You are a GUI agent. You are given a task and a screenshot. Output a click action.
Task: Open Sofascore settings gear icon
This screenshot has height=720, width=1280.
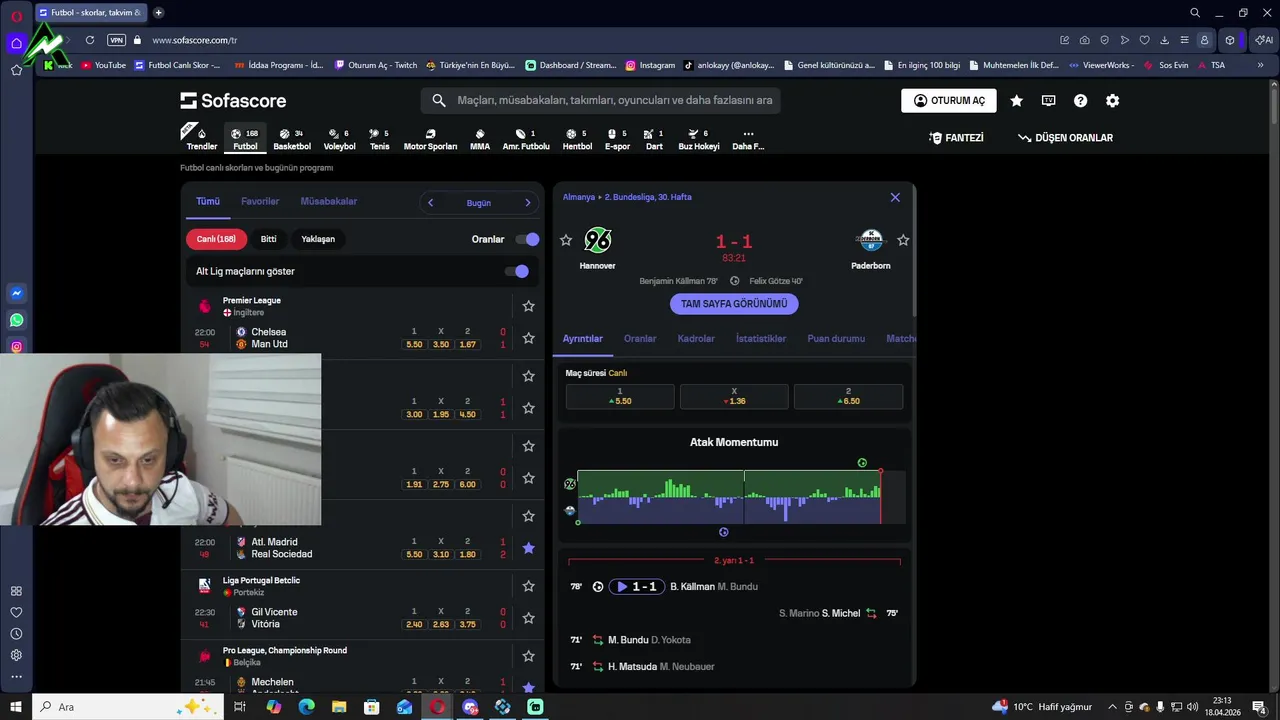pos(1112,101)
